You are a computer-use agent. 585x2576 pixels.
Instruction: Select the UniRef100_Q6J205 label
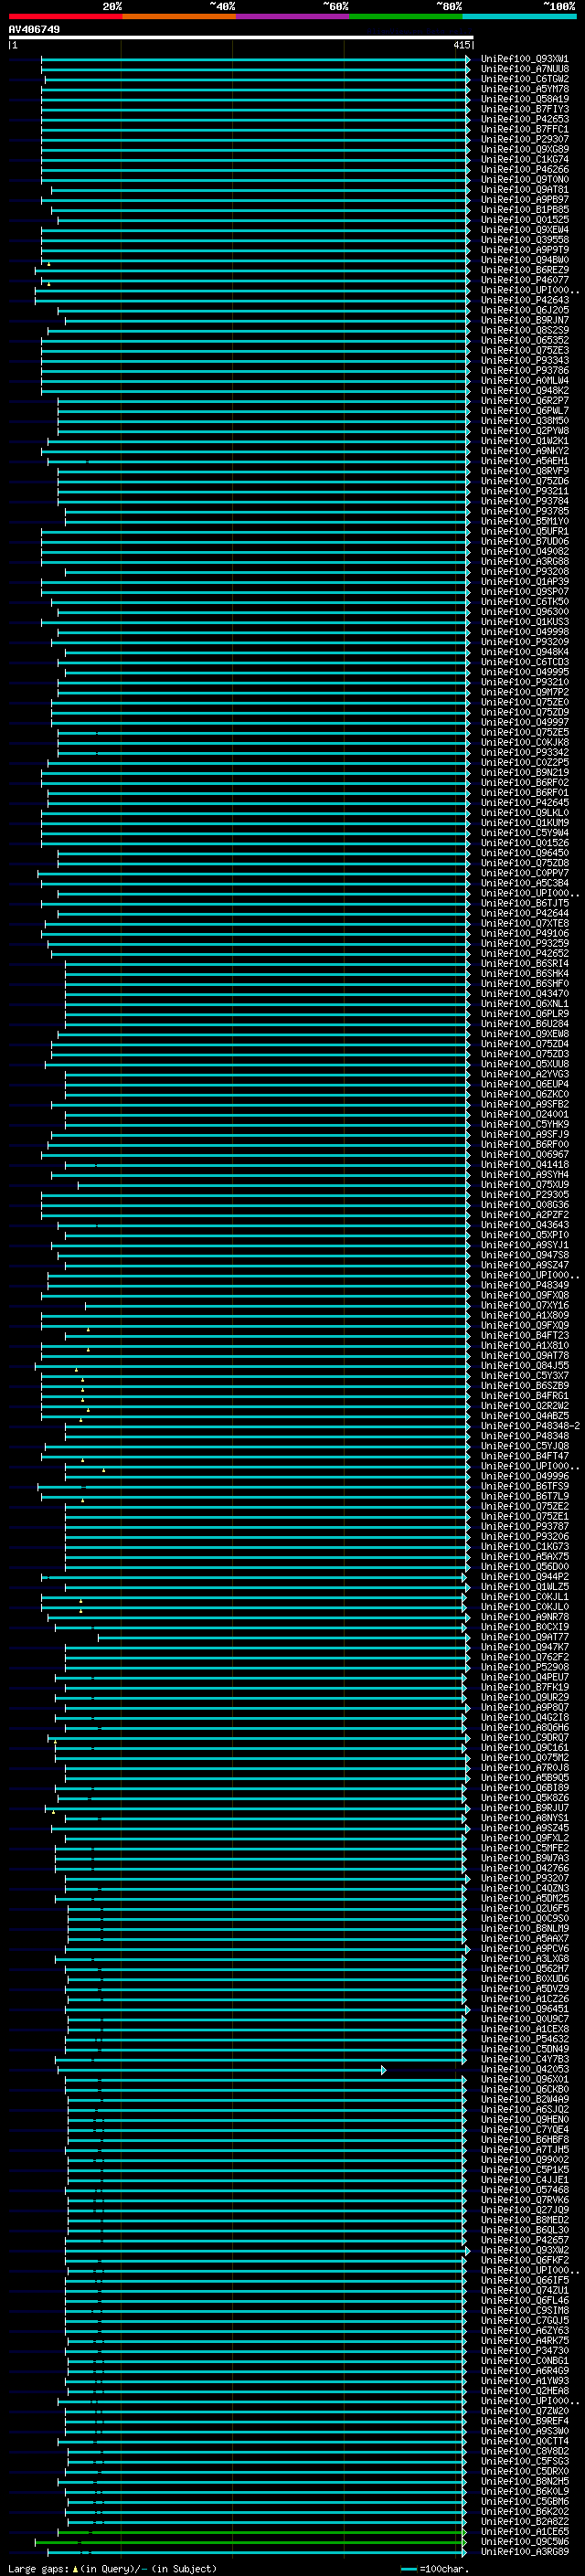525,310
